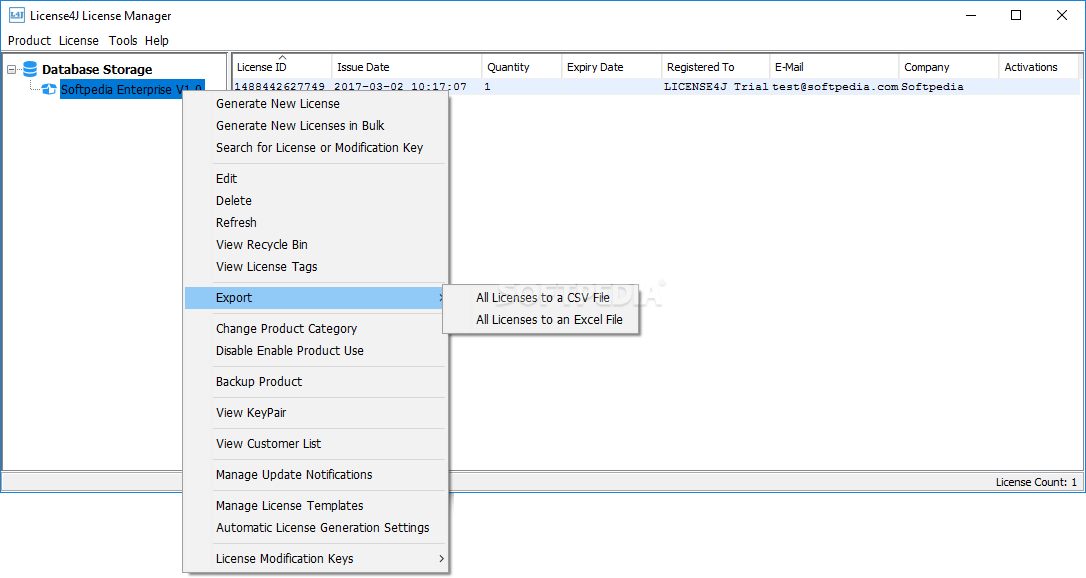The image size is (1086, 578).
Task: Click License Count: 1 in status bar
Action: [x=1036, y=482]
